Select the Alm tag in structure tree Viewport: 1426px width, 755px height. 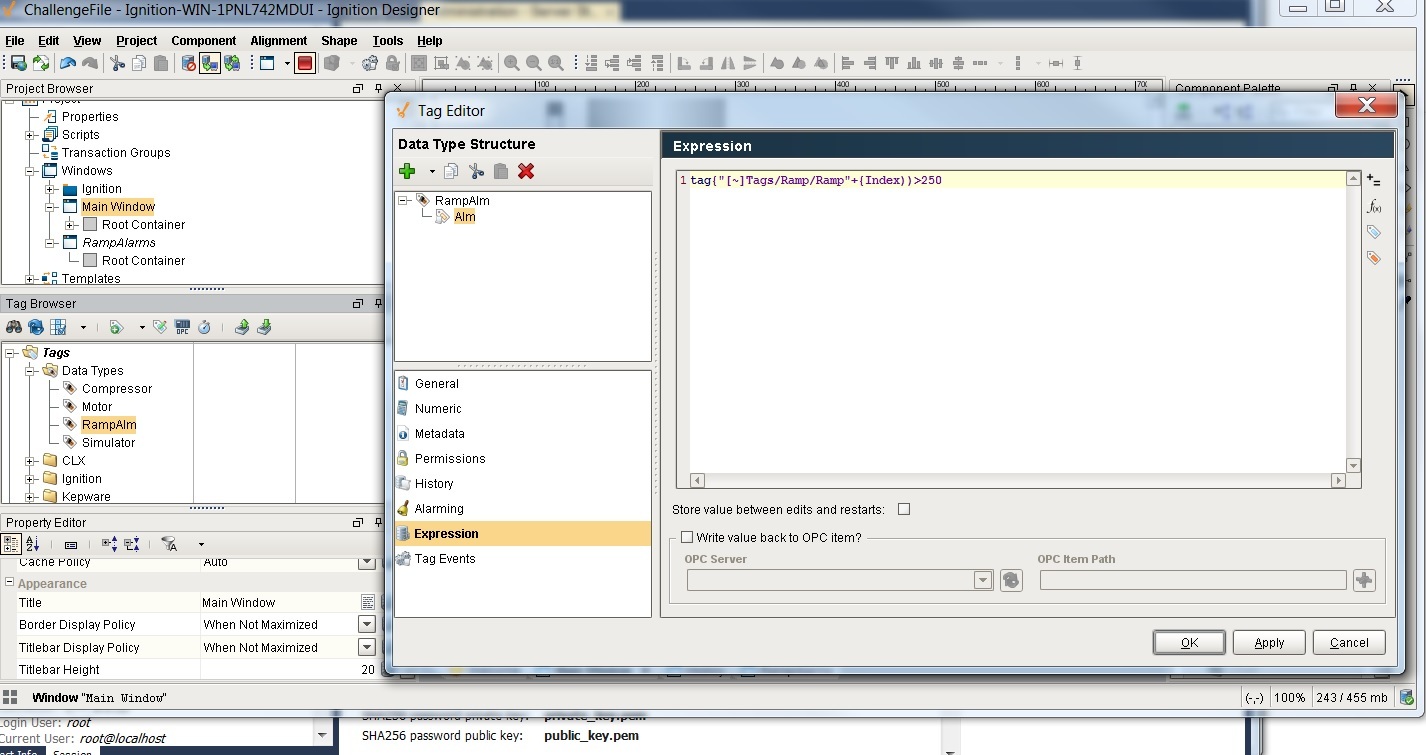(464, 216)
